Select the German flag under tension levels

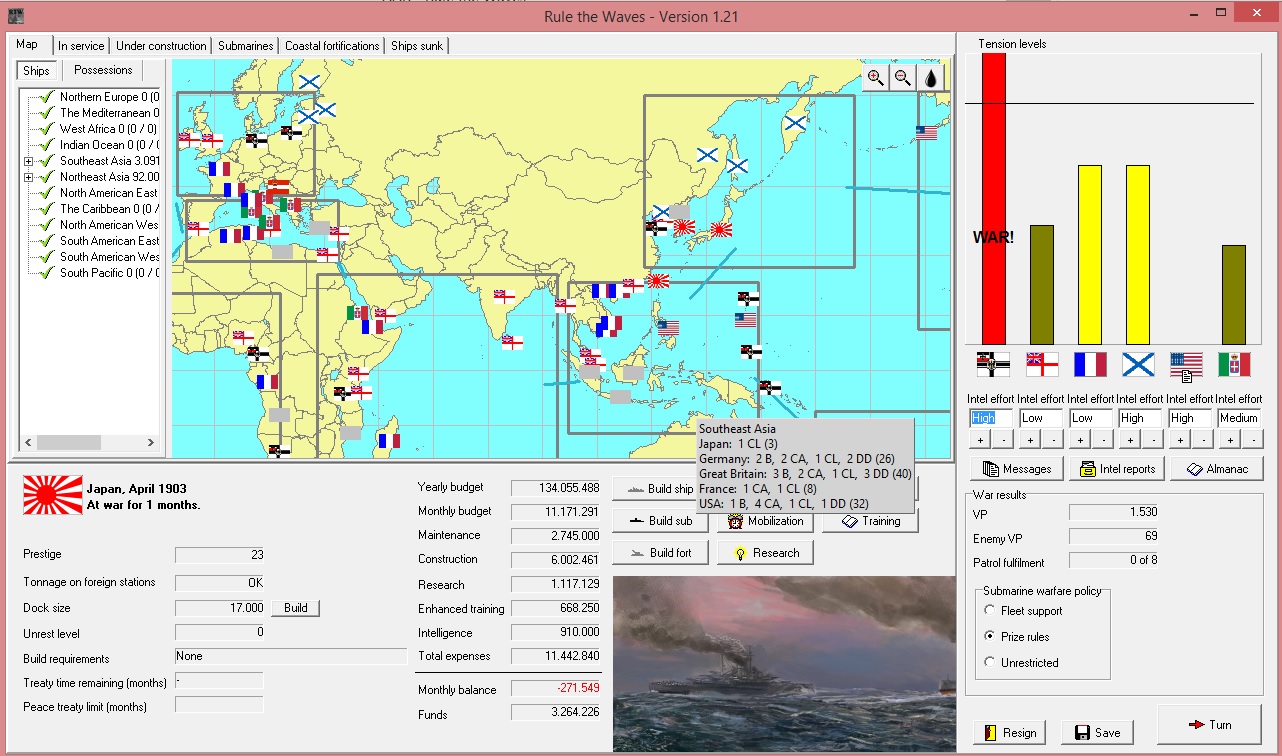click(x=993, y=365)
